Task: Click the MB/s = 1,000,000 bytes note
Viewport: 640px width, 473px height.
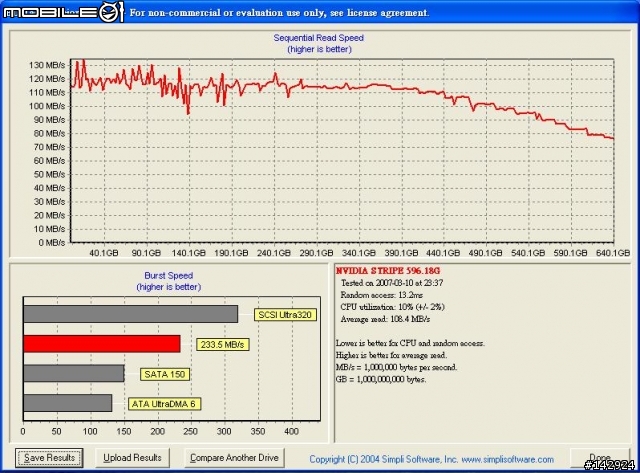Action: pos(396,367)
